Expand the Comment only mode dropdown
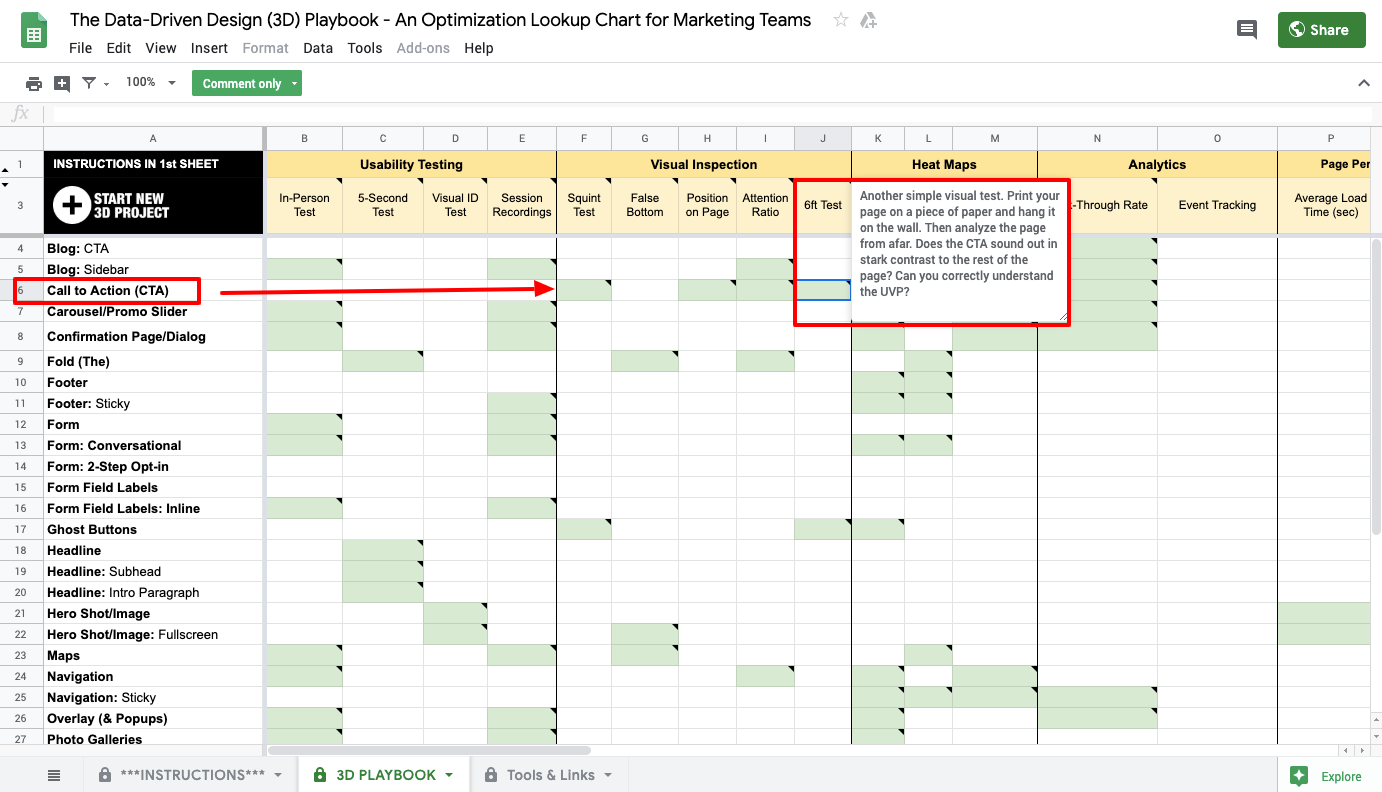1382x792 pixels. (294, 84)
